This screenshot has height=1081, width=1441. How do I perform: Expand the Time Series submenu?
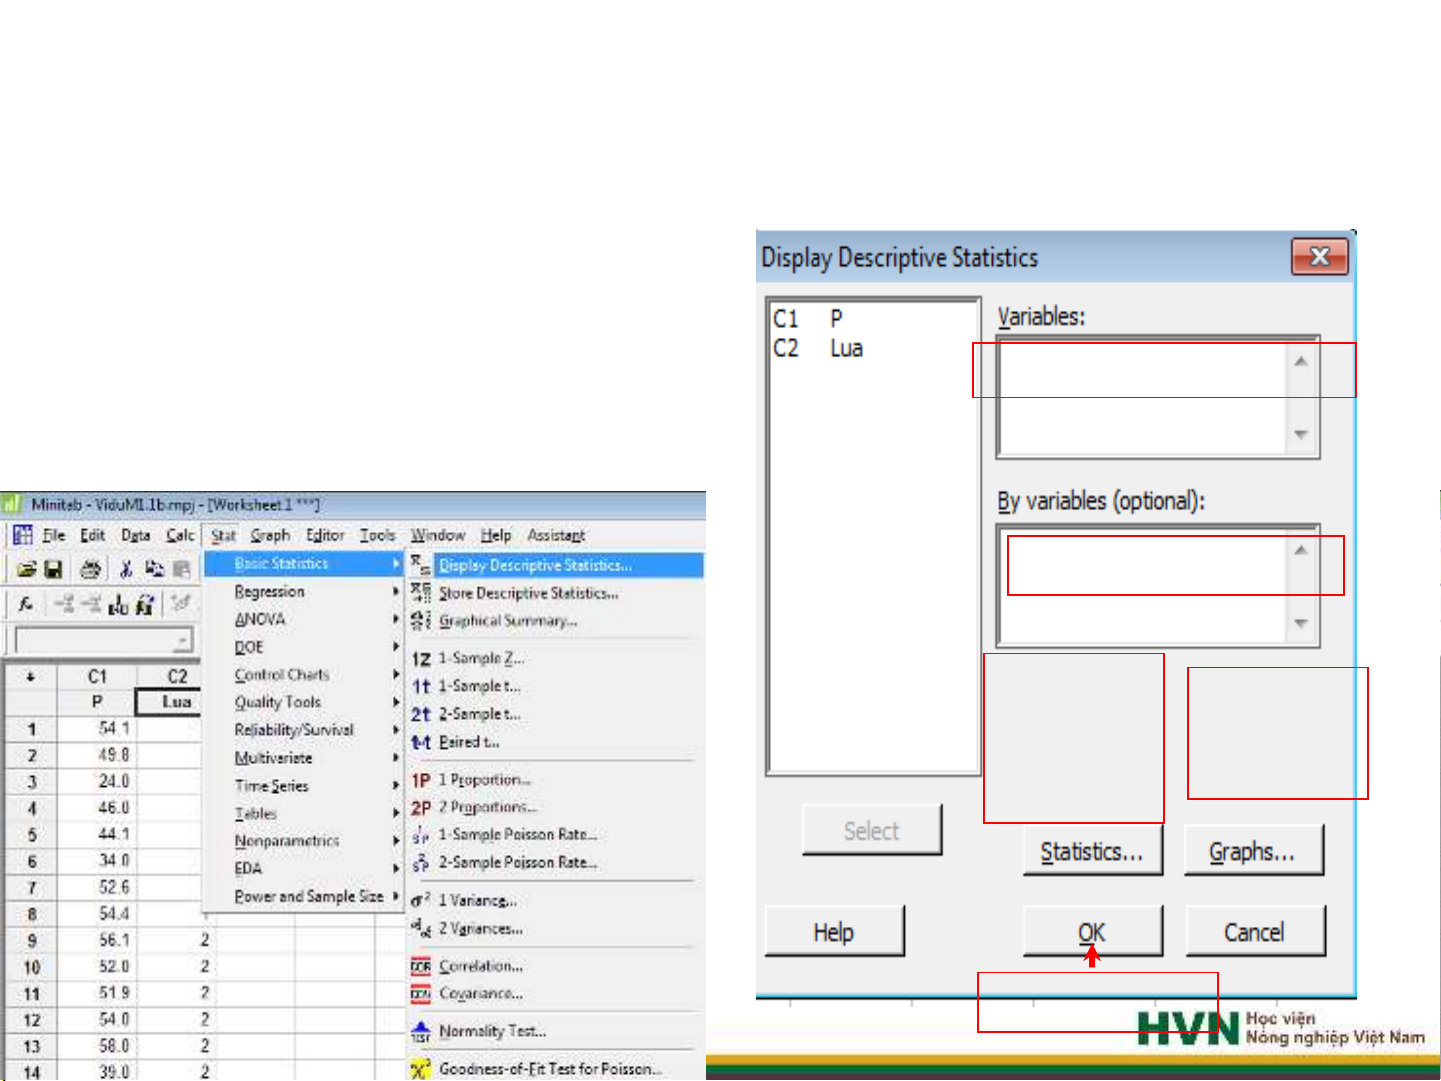point(304,786)
